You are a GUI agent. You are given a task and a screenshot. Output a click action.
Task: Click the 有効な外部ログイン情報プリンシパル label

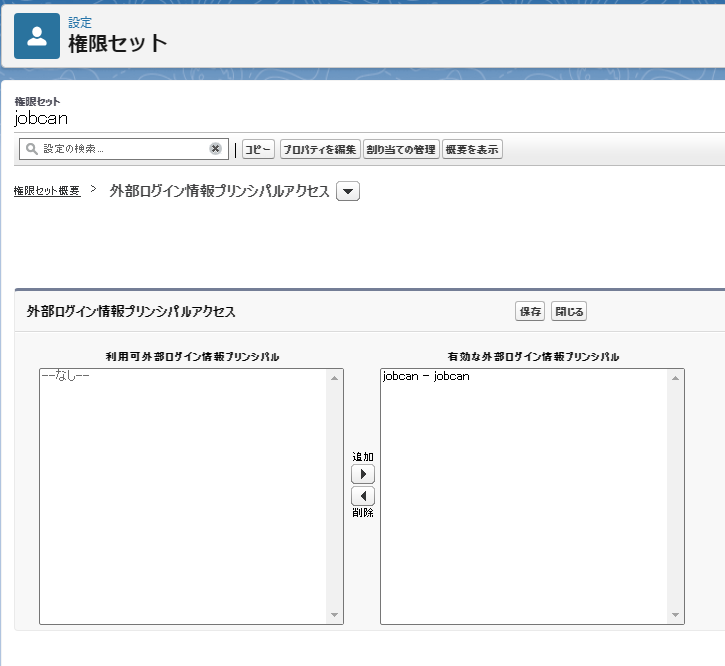(533, 357)
